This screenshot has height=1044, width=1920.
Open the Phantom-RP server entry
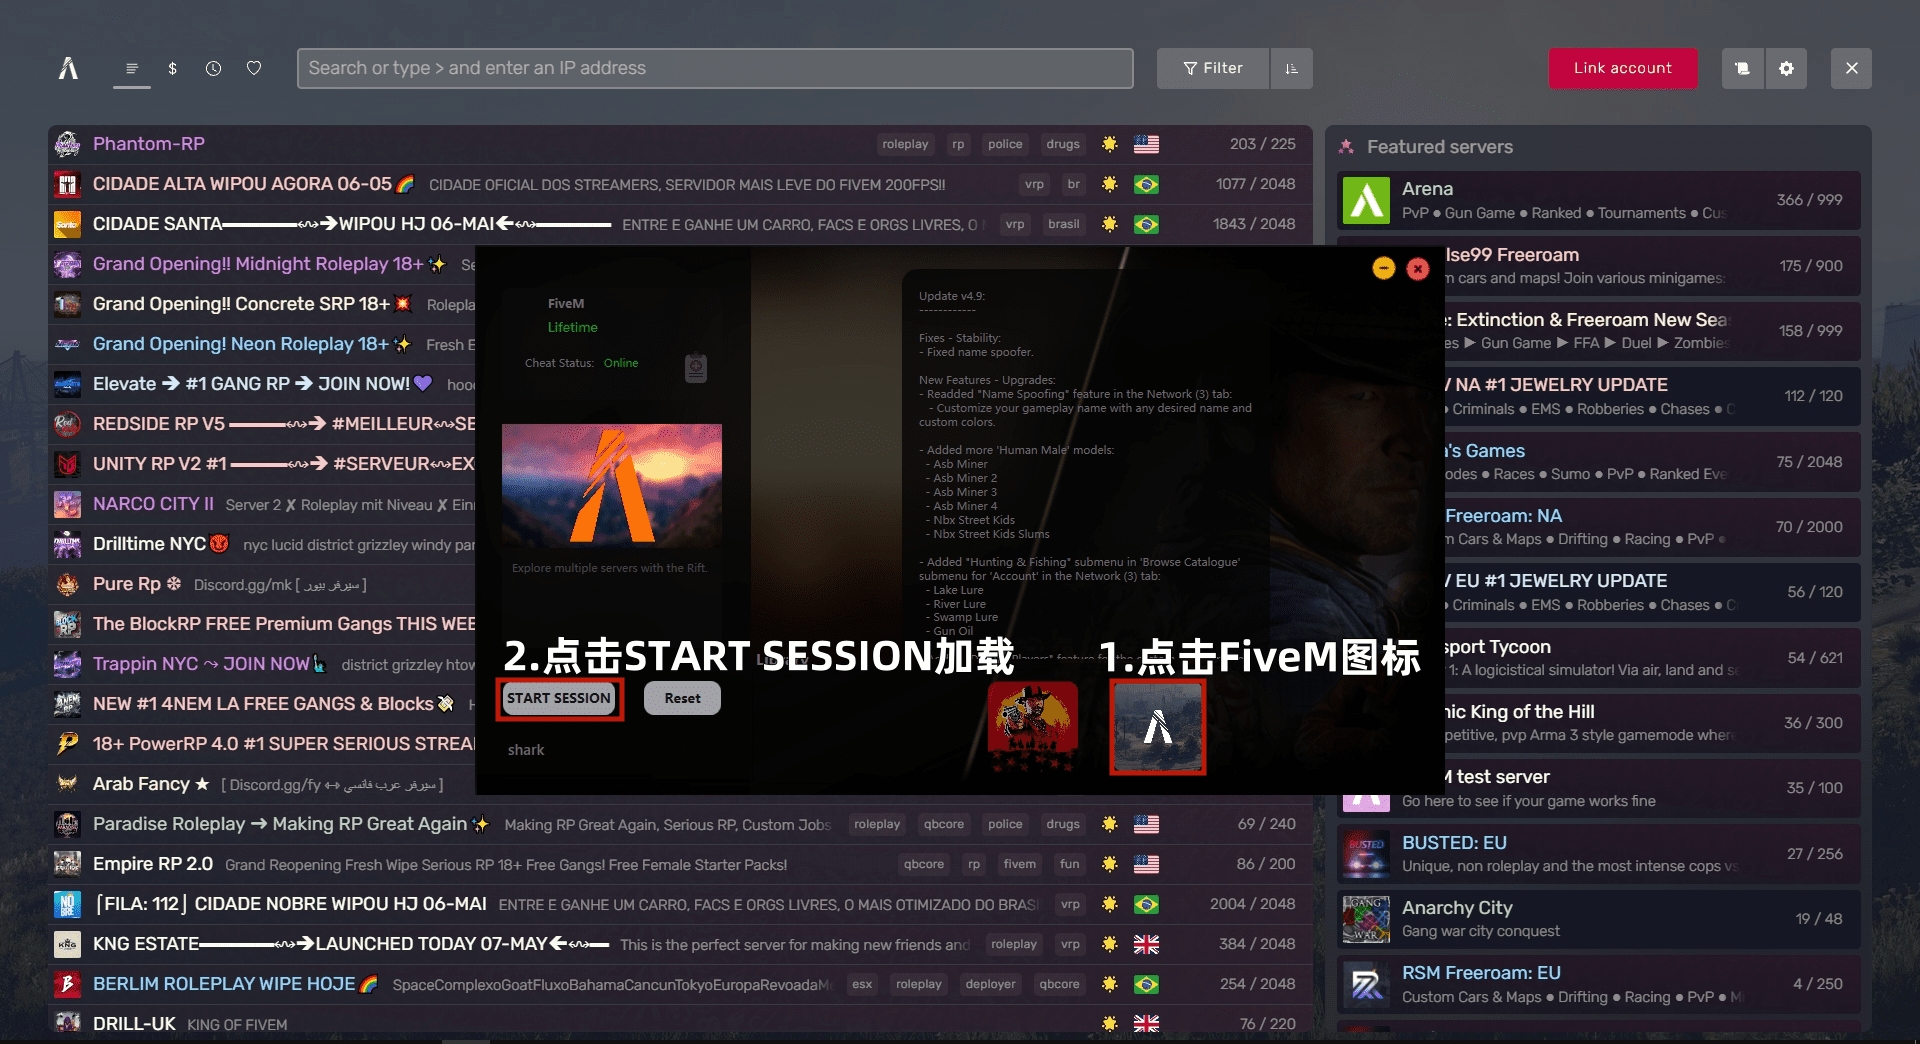[x=149, y=144]
